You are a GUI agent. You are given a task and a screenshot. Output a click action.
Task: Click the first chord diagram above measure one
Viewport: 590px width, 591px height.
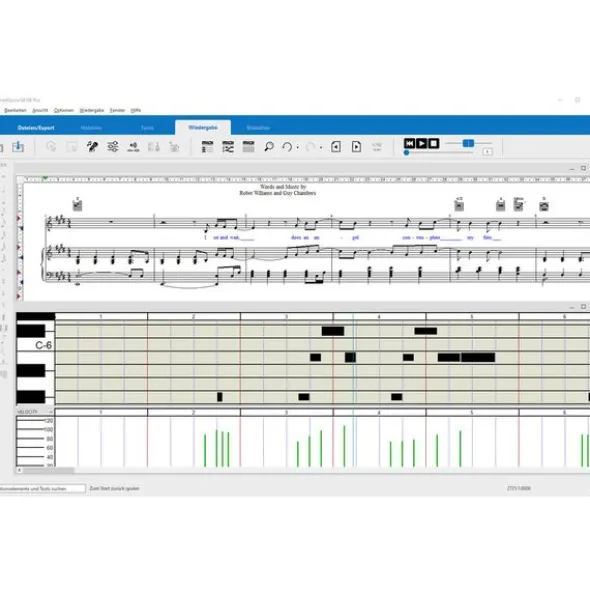77,205
